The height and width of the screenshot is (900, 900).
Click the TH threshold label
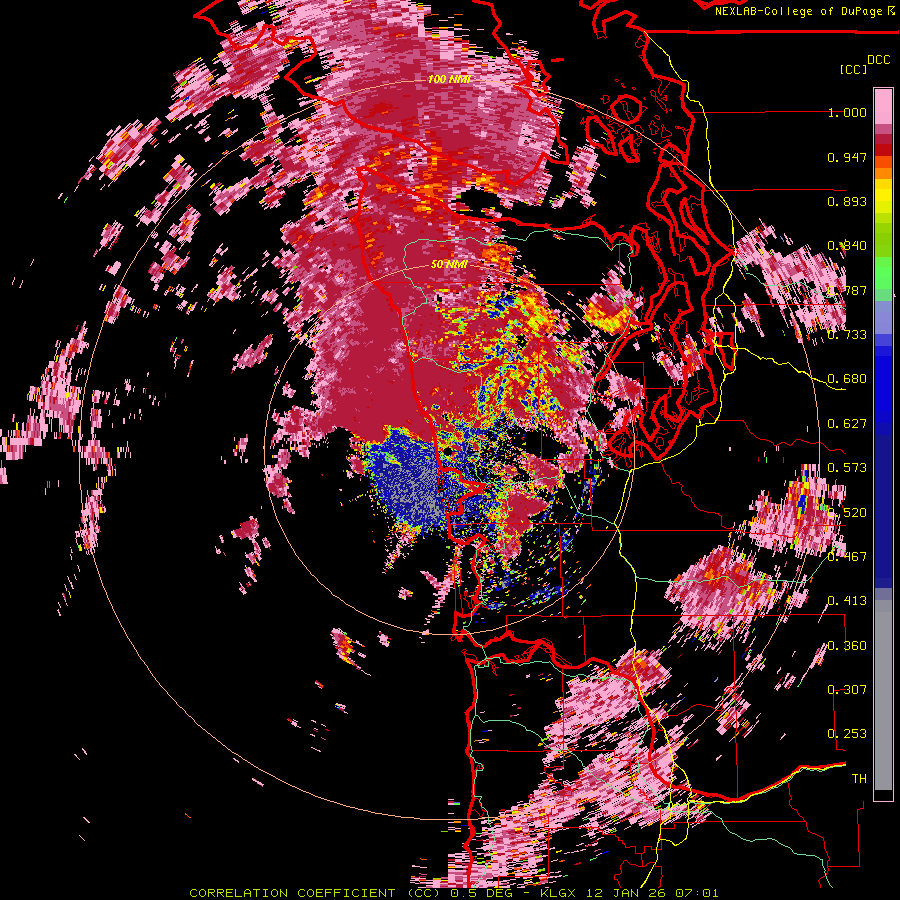tap(859, 779)
